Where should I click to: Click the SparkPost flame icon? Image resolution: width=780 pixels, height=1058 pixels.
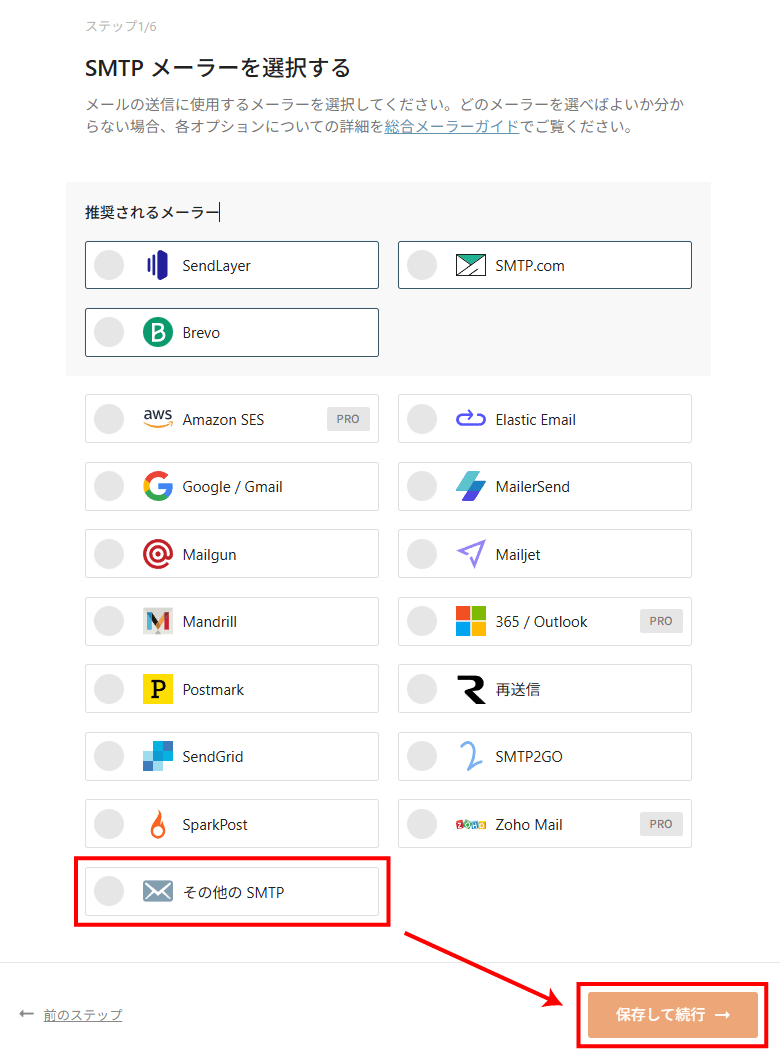point(158,824)
